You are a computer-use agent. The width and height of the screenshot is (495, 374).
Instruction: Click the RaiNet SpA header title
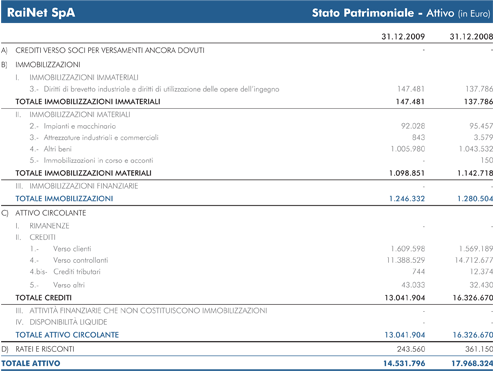41,13
